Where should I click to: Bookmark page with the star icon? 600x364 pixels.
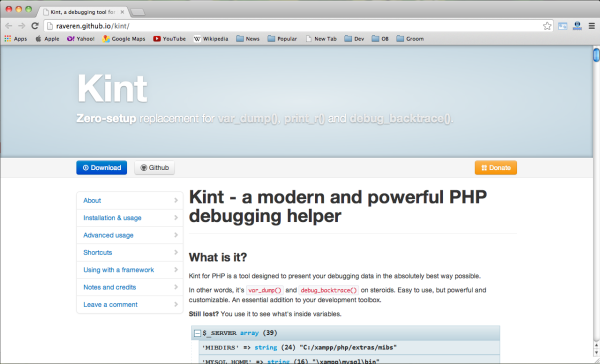[547, 26]
